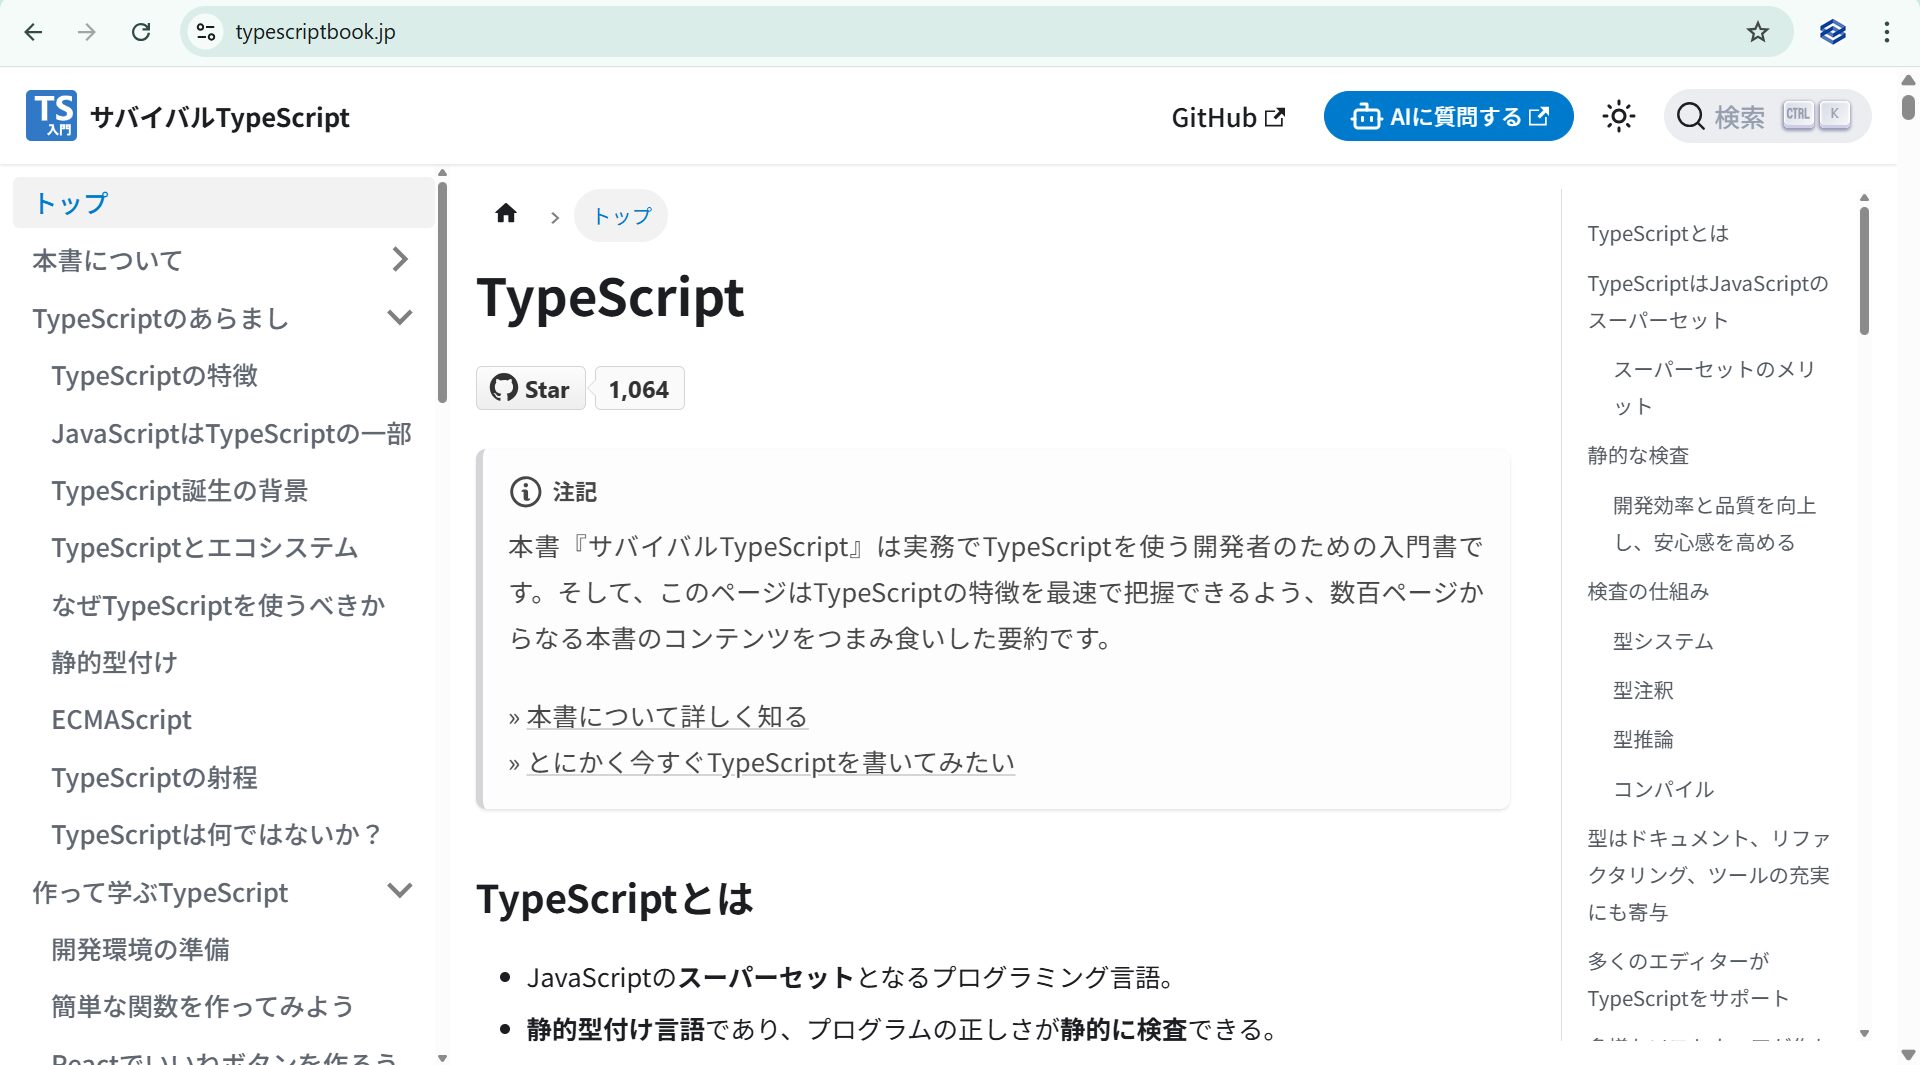The width and height of the screenshot is (1920, 1065).
Task: Click the browser back arrow
Action: click(x=33, y=32)
